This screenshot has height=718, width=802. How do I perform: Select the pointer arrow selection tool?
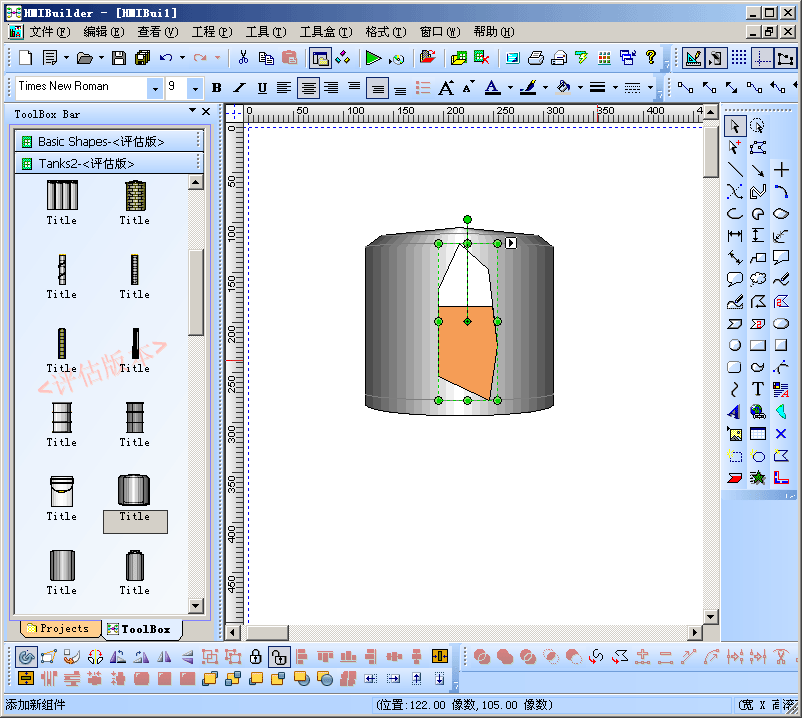pos(735,126)
